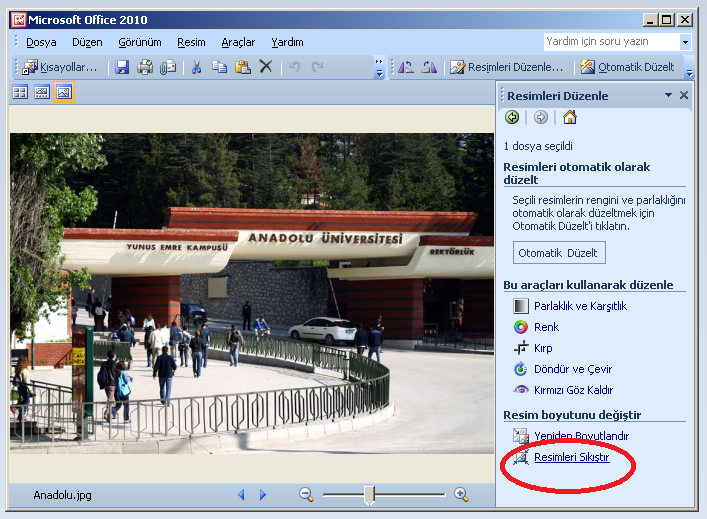Image resolution: width=707 pixels, height=519 pixels.
Task: Click the Save disk icon in toolbar
Action: pos(122,67)
